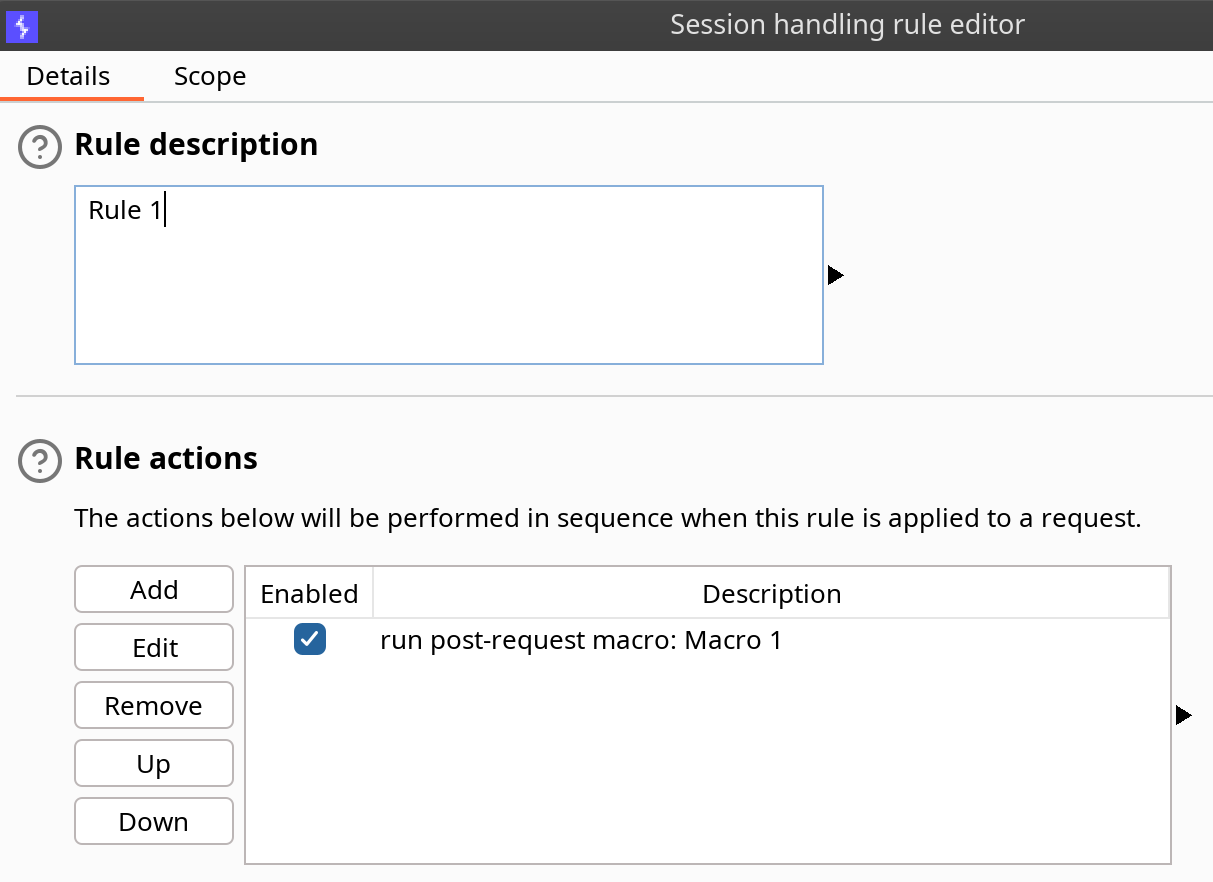Remove the selected rule action

(154, 706)
